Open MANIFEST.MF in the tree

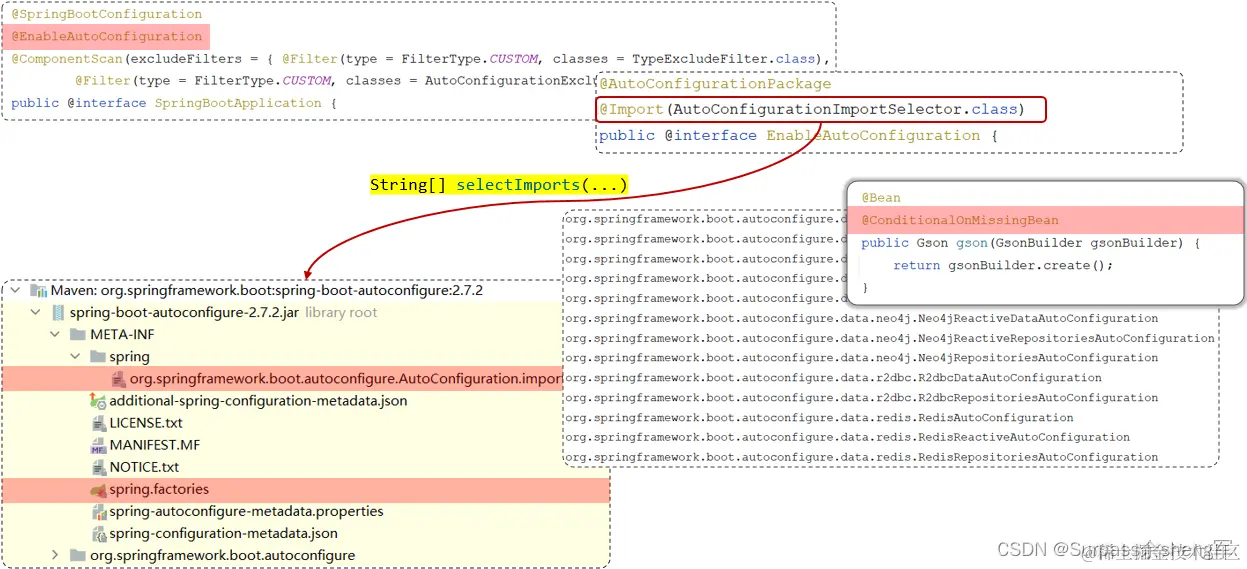tap(154, 445)
